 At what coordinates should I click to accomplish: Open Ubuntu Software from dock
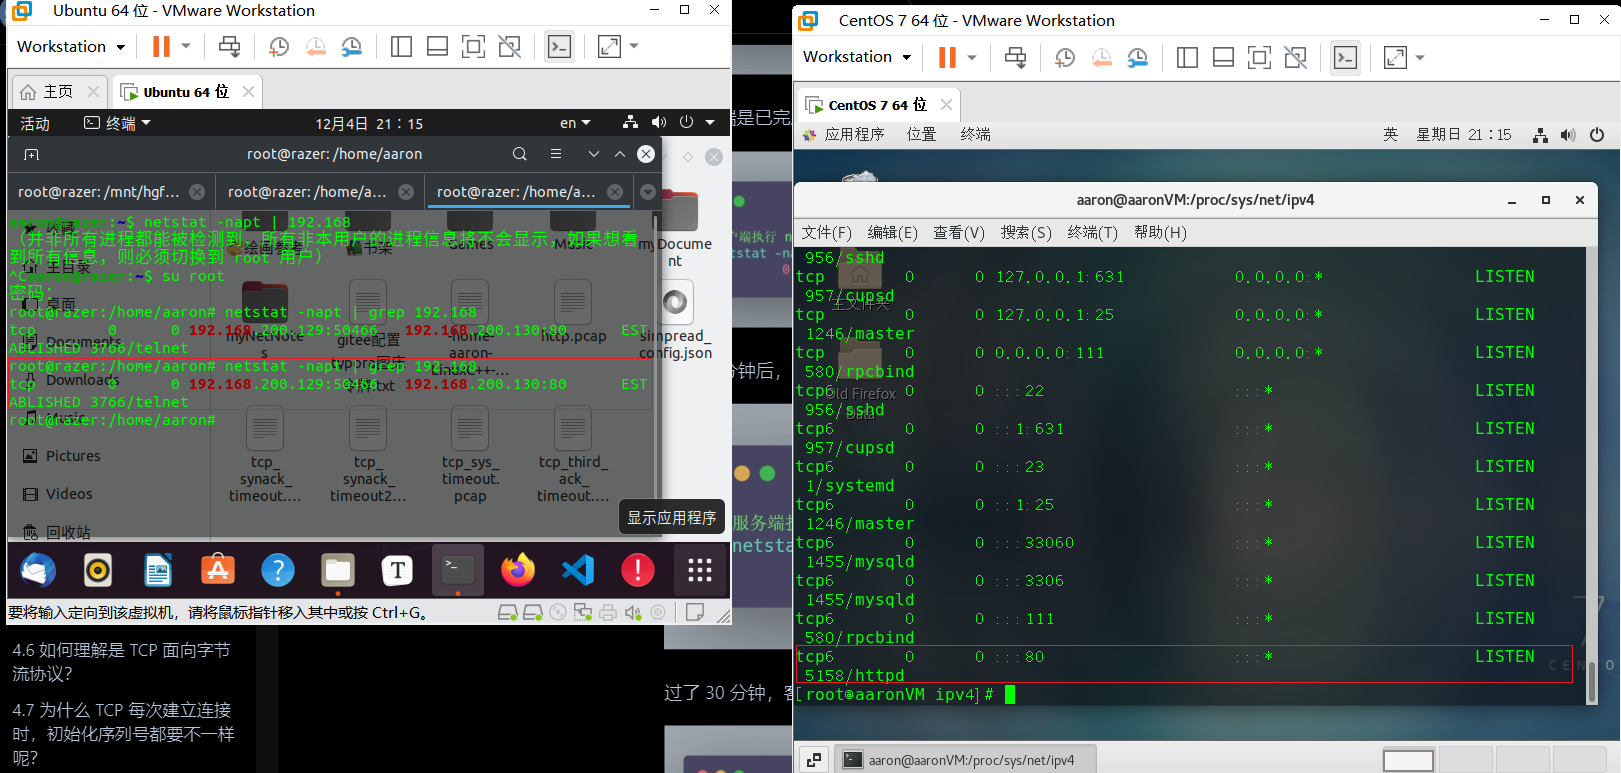point(218,570)
